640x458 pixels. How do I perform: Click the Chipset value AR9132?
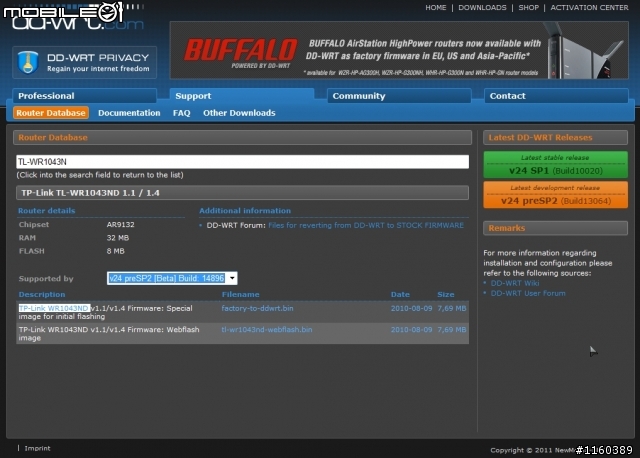point(120,225)
